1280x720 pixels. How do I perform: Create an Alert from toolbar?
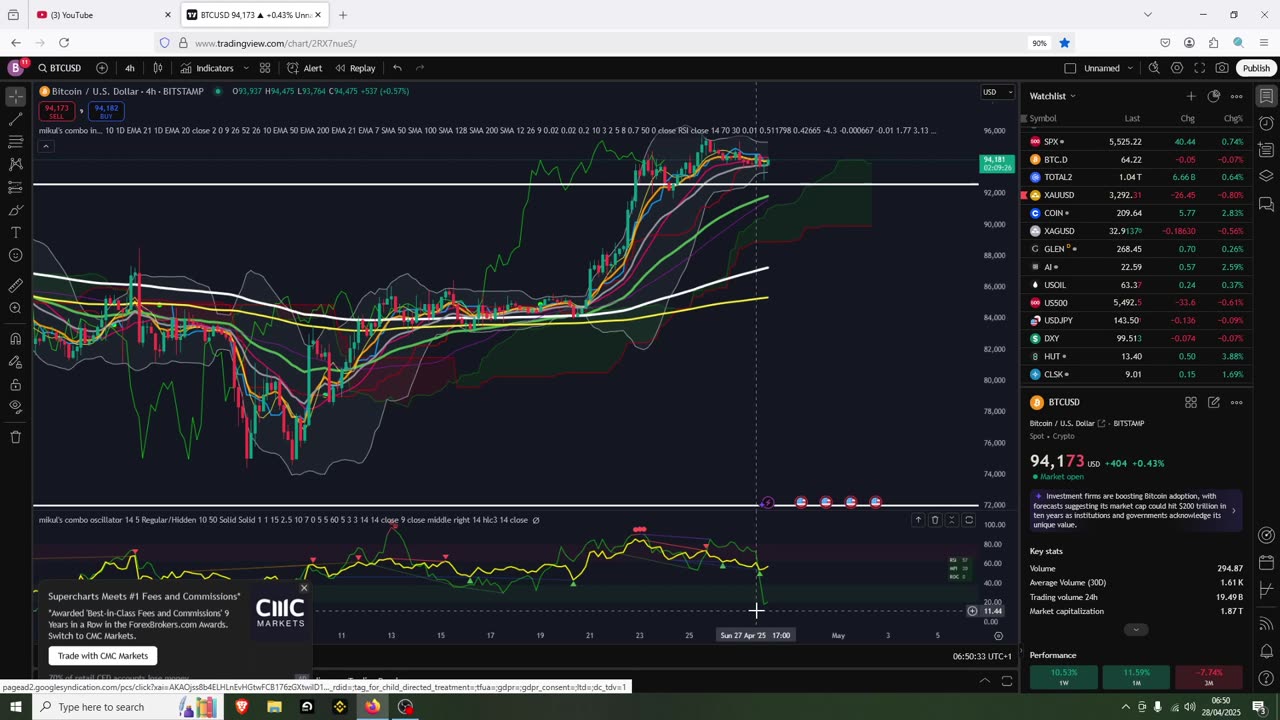click(304, 68)
